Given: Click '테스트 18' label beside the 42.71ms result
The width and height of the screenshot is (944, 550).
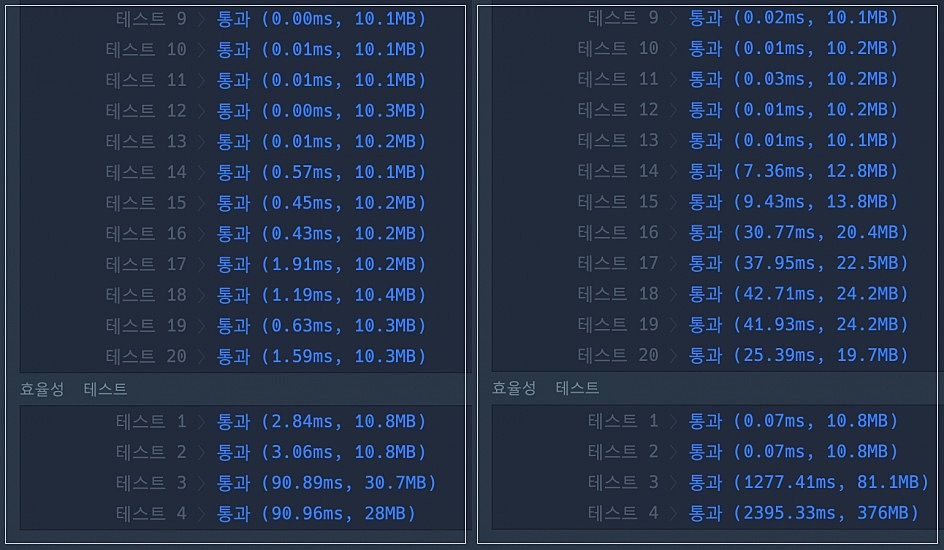Looking at the screenshot, I should click(x=618, y=294).
